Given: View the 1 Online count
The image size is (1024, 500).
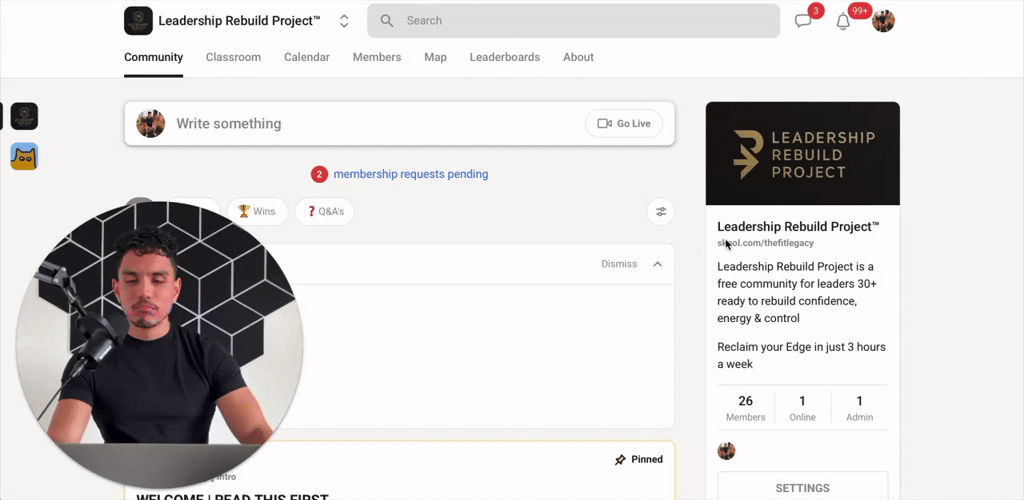Looking at the screenshot, I should point(803,409).
